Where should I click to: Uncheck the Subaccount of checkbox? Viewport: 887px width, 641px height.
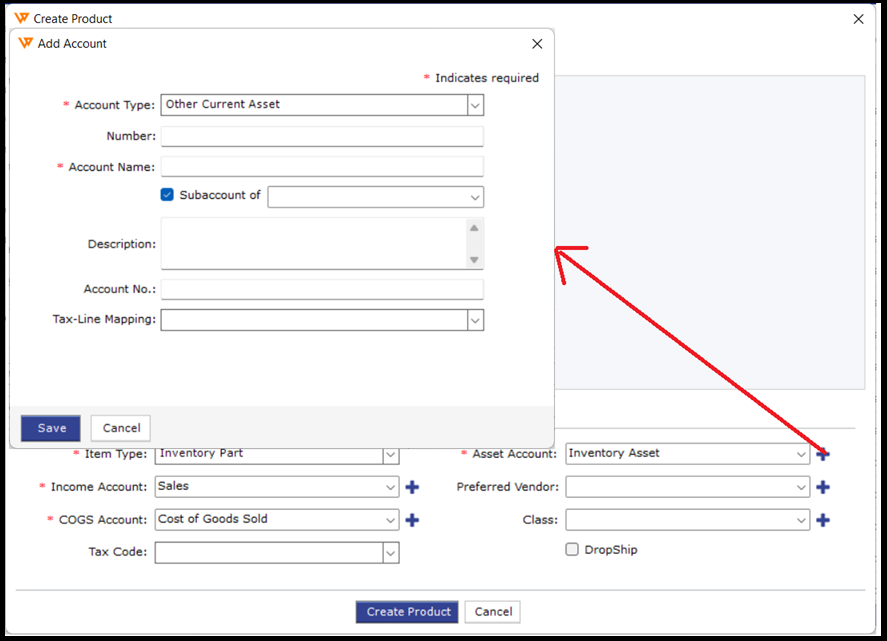coord(167,195)
